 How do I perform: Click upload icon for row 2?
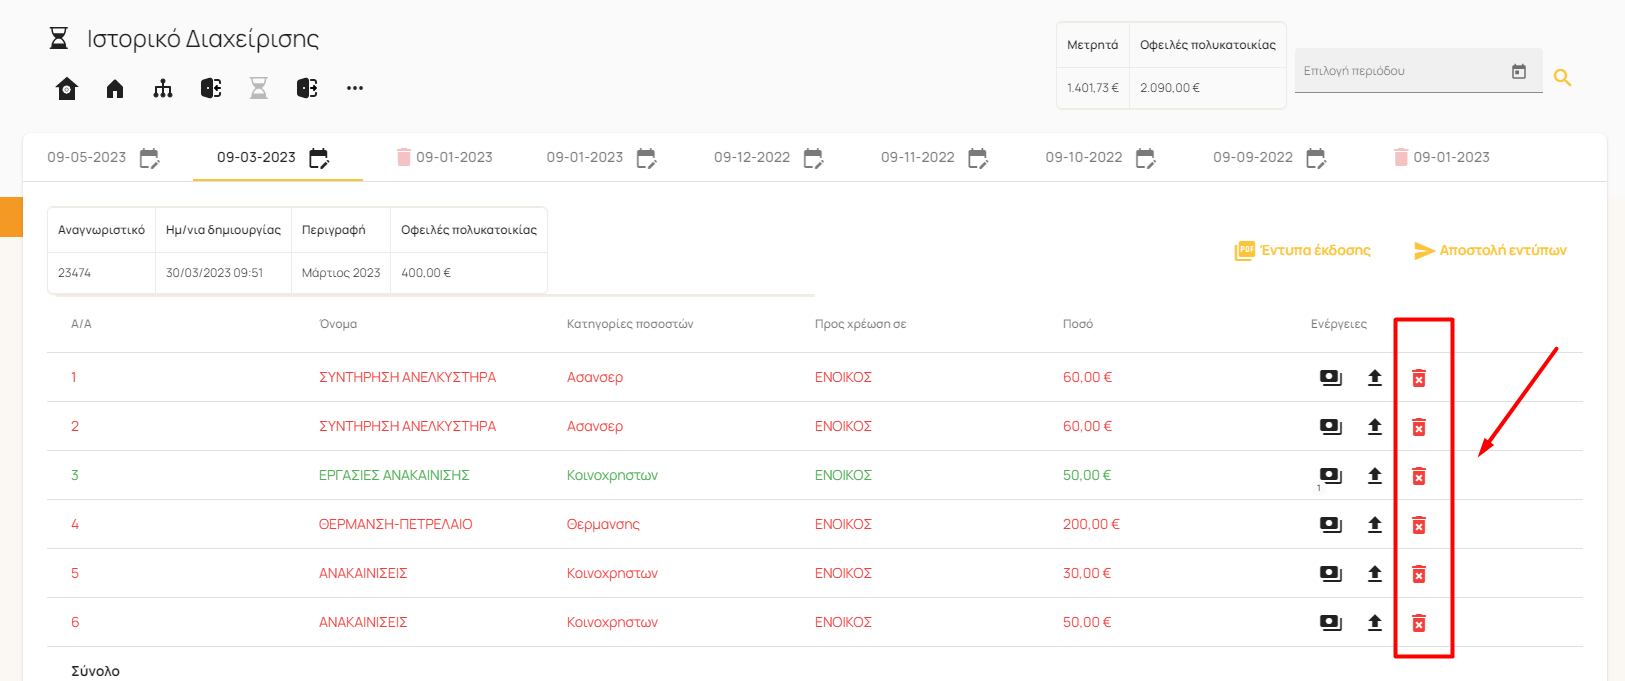tap(1375, 427)
